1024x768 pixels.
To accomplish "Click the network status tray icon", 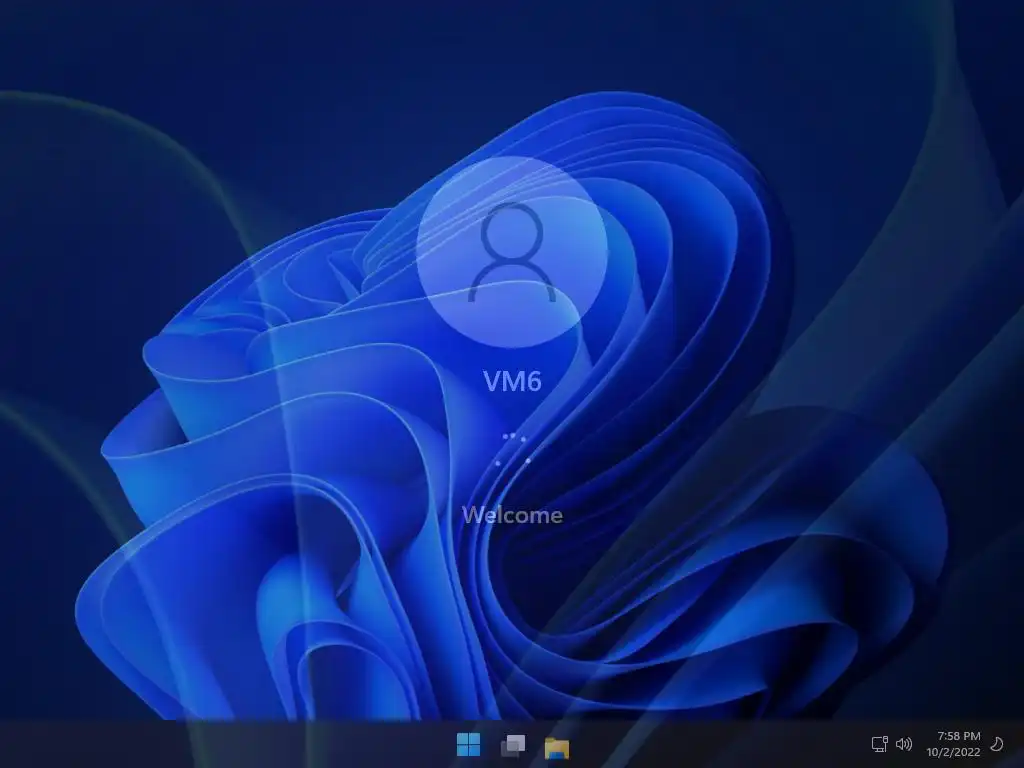I will click(x=880, y=744).
